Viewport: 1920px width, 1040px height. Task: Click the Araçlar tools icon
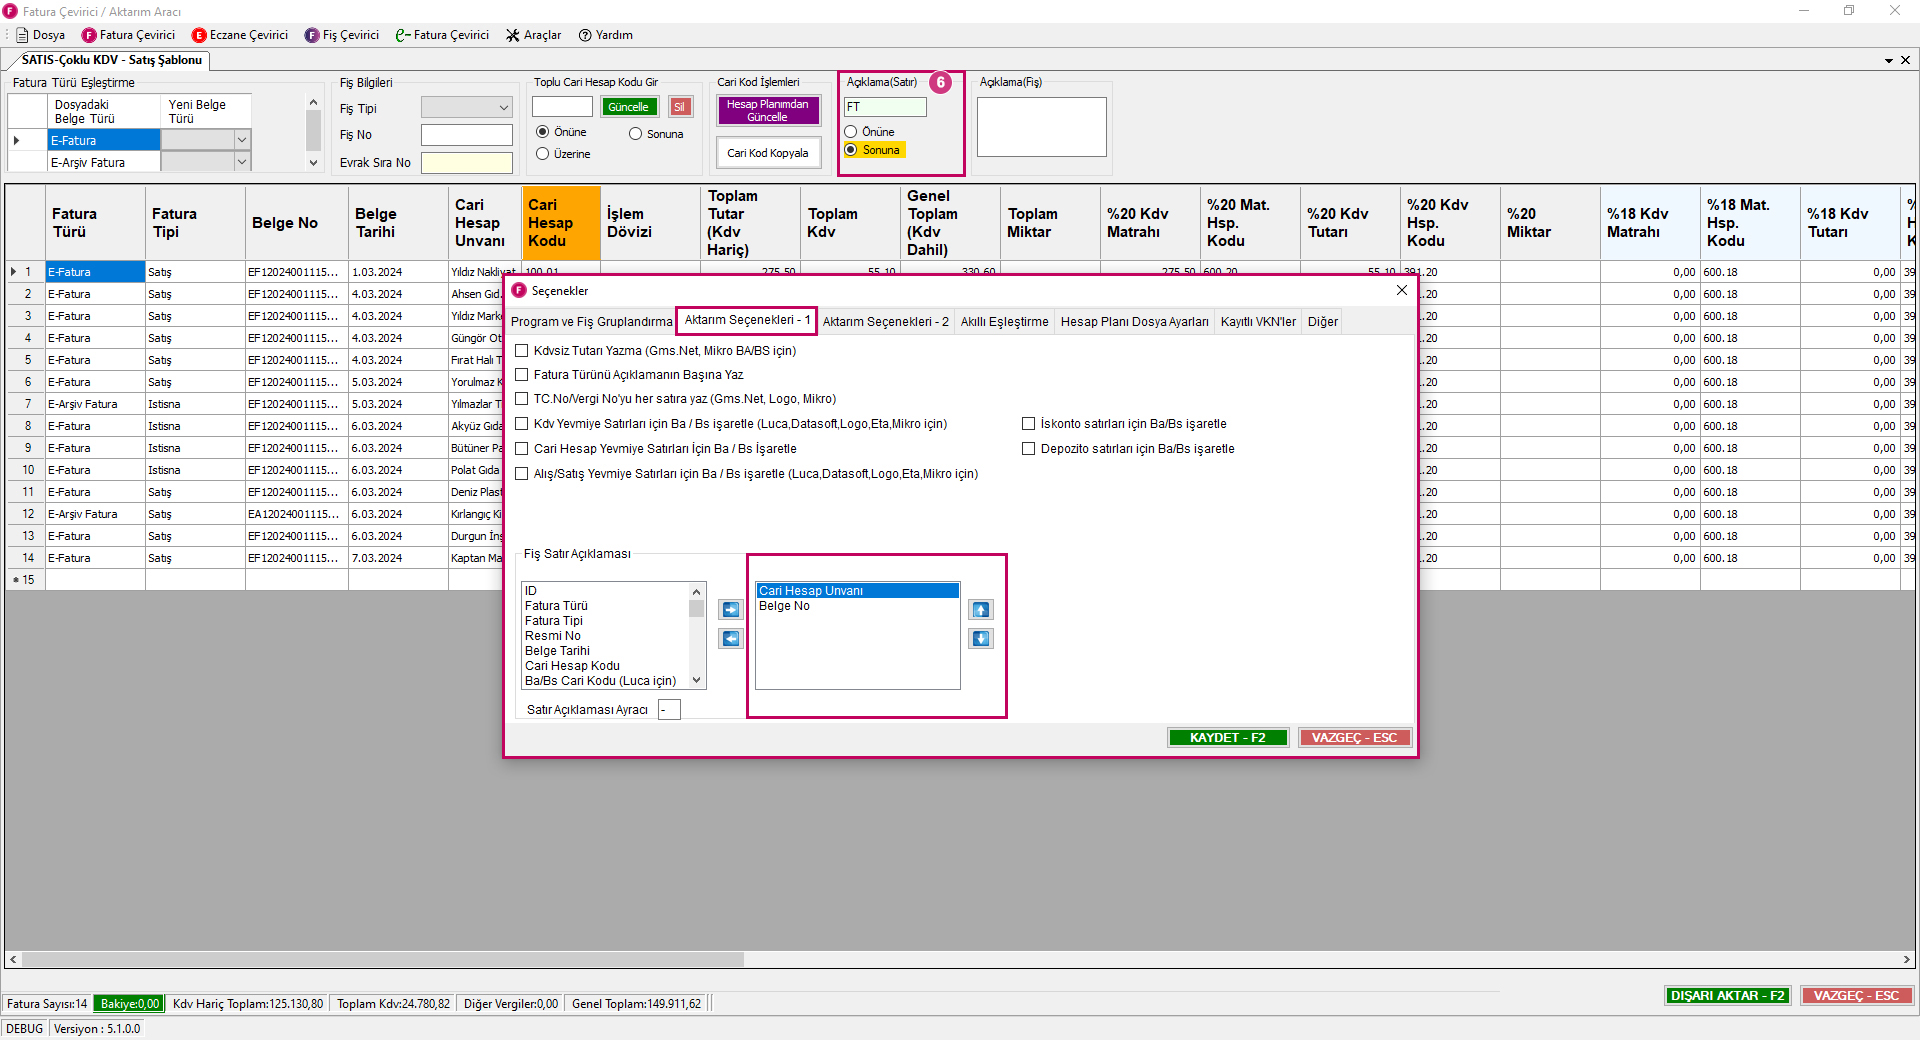pyautogui.click(x=513, y=35)
